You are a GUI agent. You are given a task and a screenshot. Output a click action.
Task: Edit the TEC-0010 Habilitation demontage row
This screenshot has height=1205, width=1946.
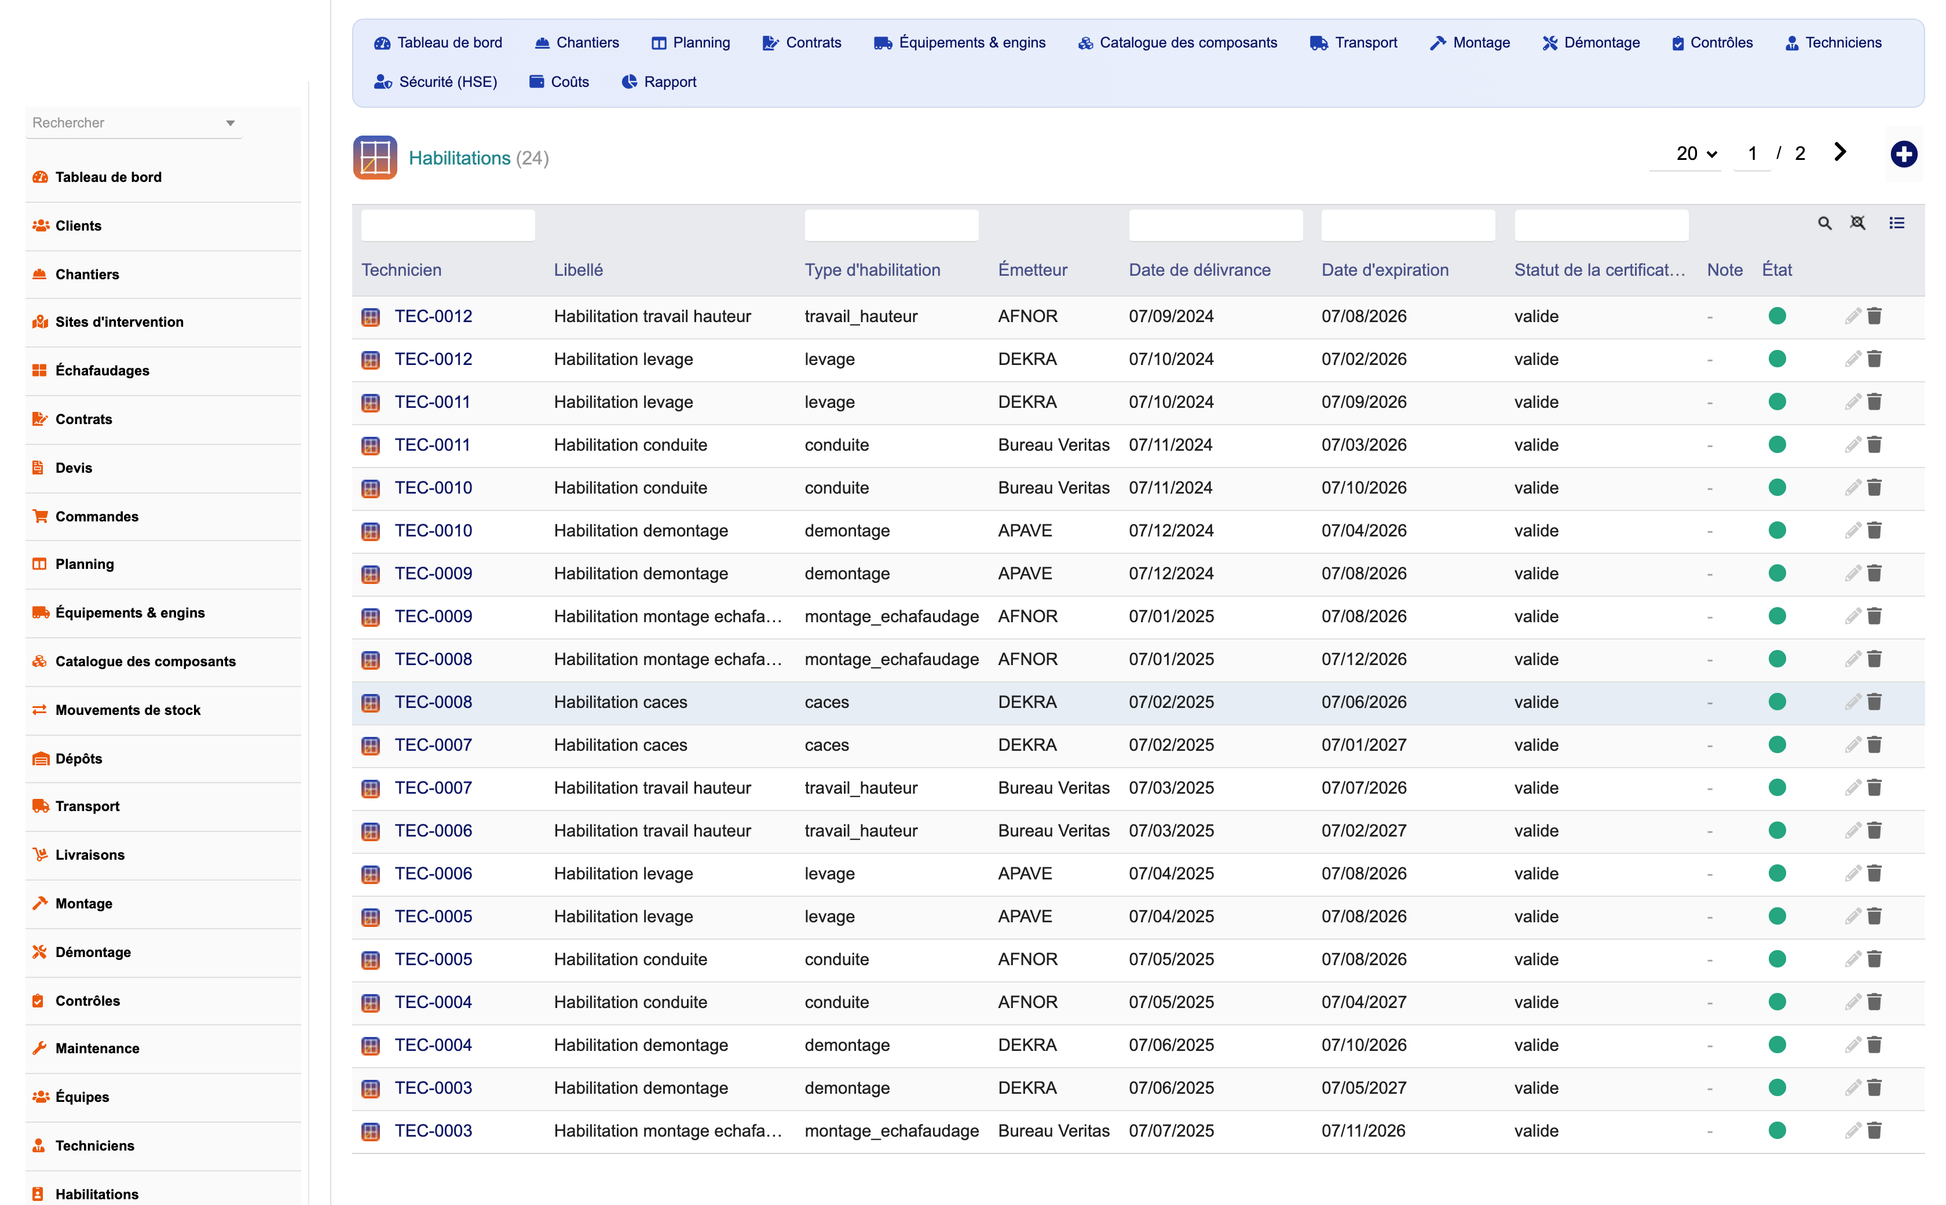[1852, 531]
